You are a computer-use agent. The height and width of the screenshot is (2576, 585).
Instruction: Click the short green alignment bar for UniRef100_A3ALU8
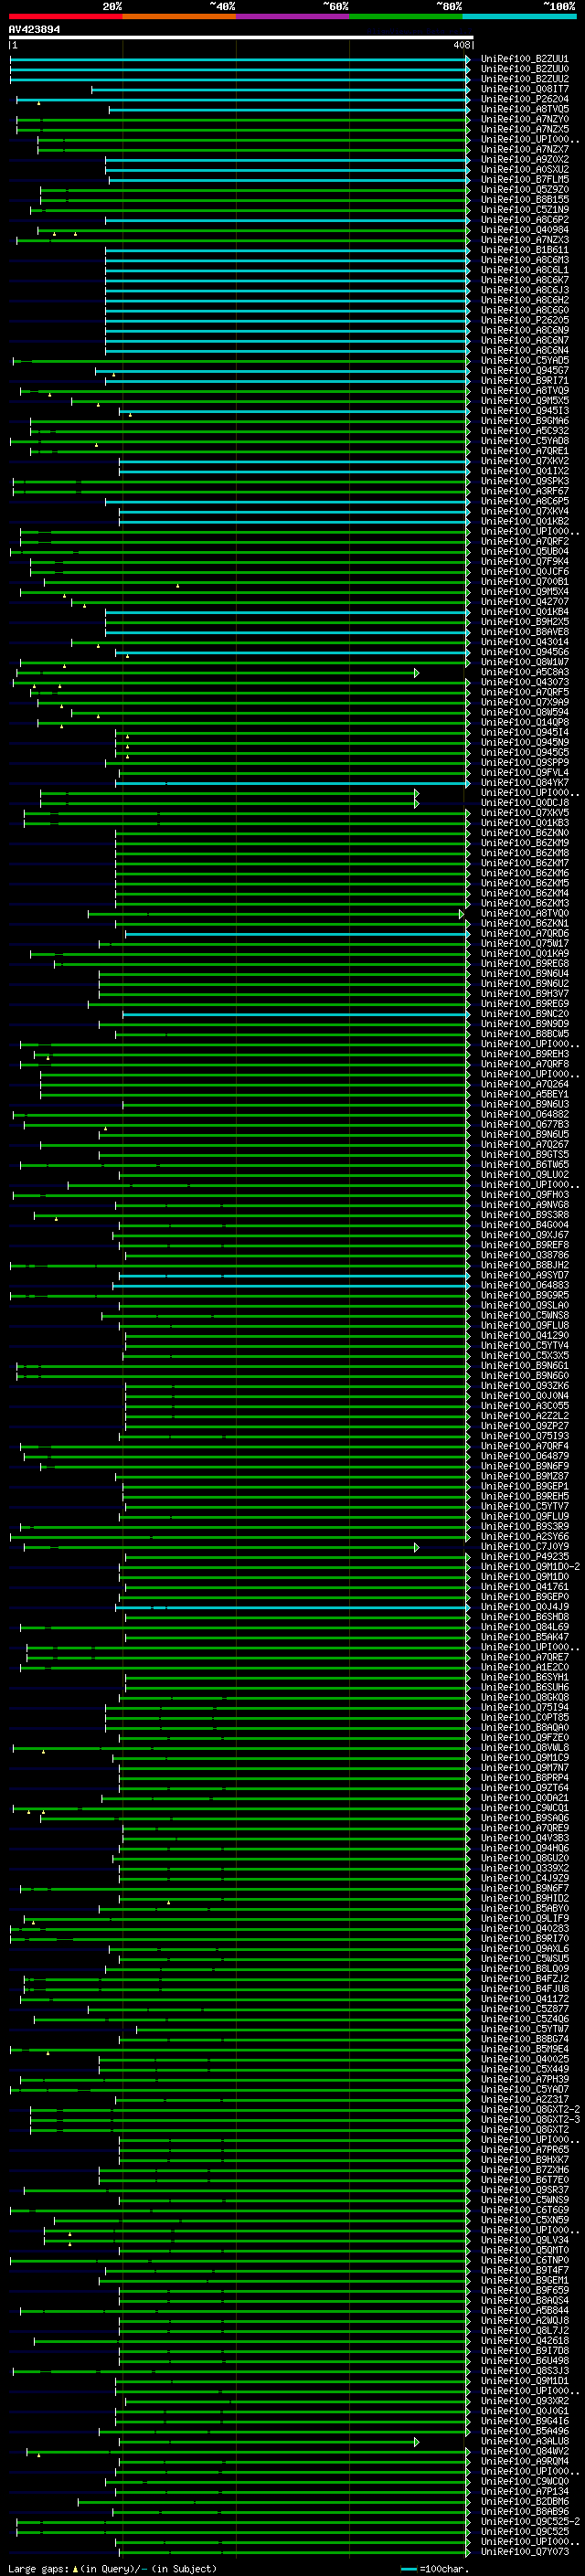pos(268,2442)
